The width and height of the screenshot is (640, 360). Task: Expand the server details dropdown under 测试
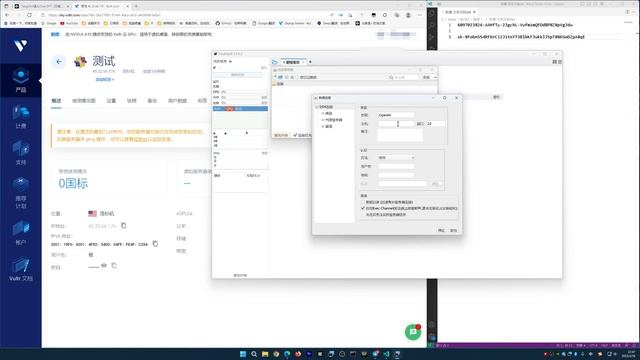point(105,80)
